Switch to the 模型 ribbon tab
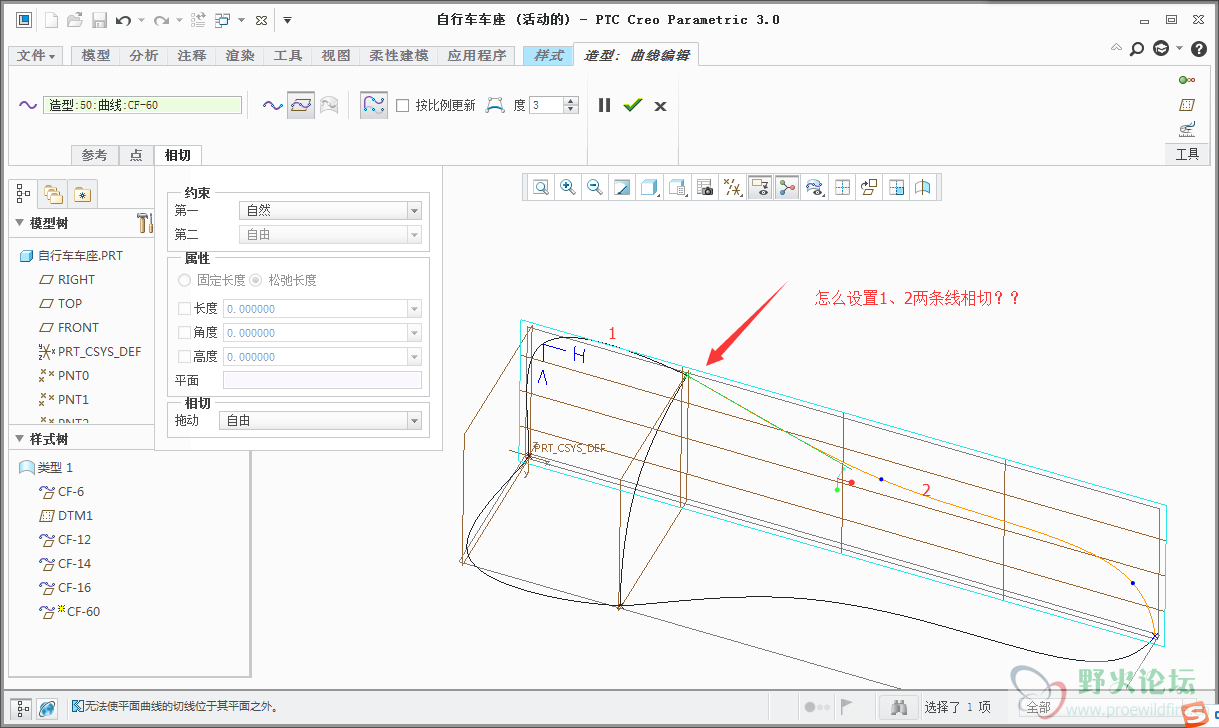 (96, 56)
